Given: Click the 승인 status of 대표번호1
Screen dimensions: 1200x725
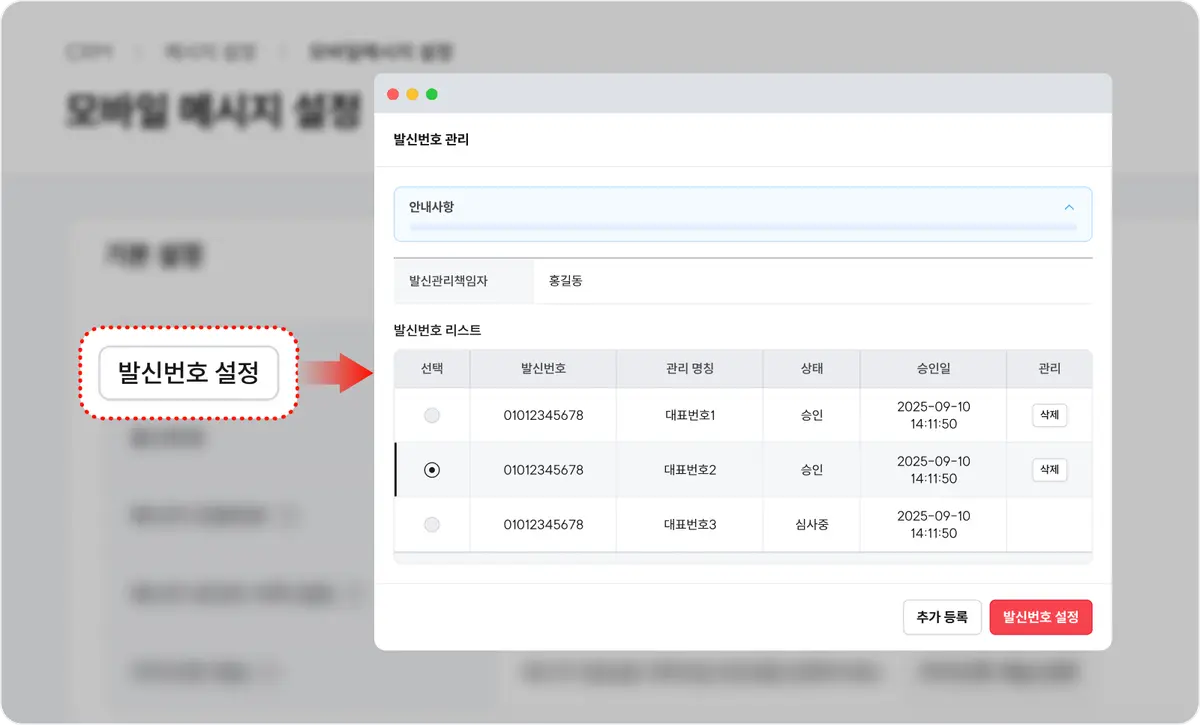Looking at the screenshot, I should pos(811,415).
